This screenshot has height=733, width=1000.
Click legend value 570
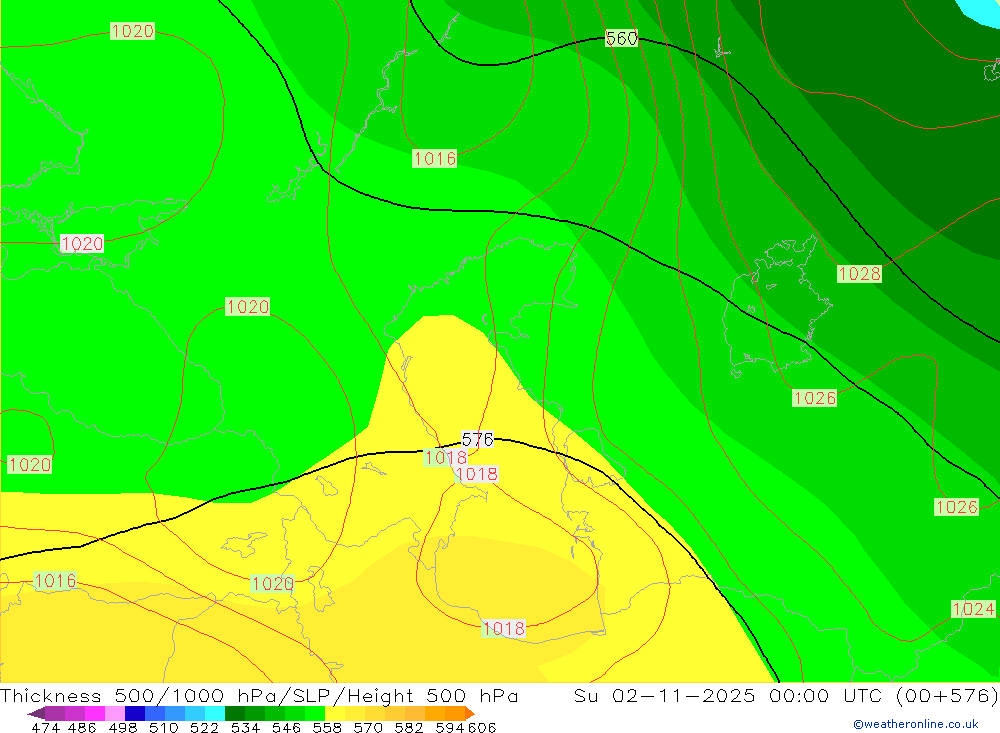(368, 727)
